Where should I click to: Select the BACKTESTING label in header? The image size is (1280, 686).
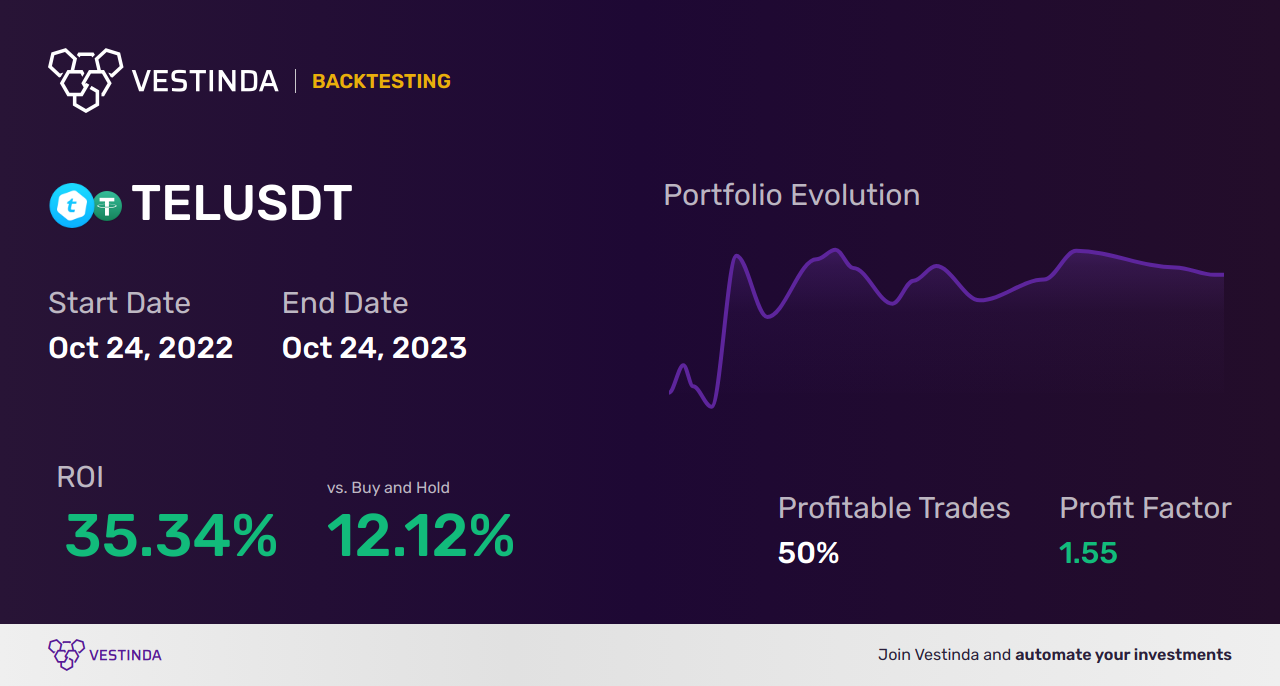pyautogui.click(x=381, y=81)
